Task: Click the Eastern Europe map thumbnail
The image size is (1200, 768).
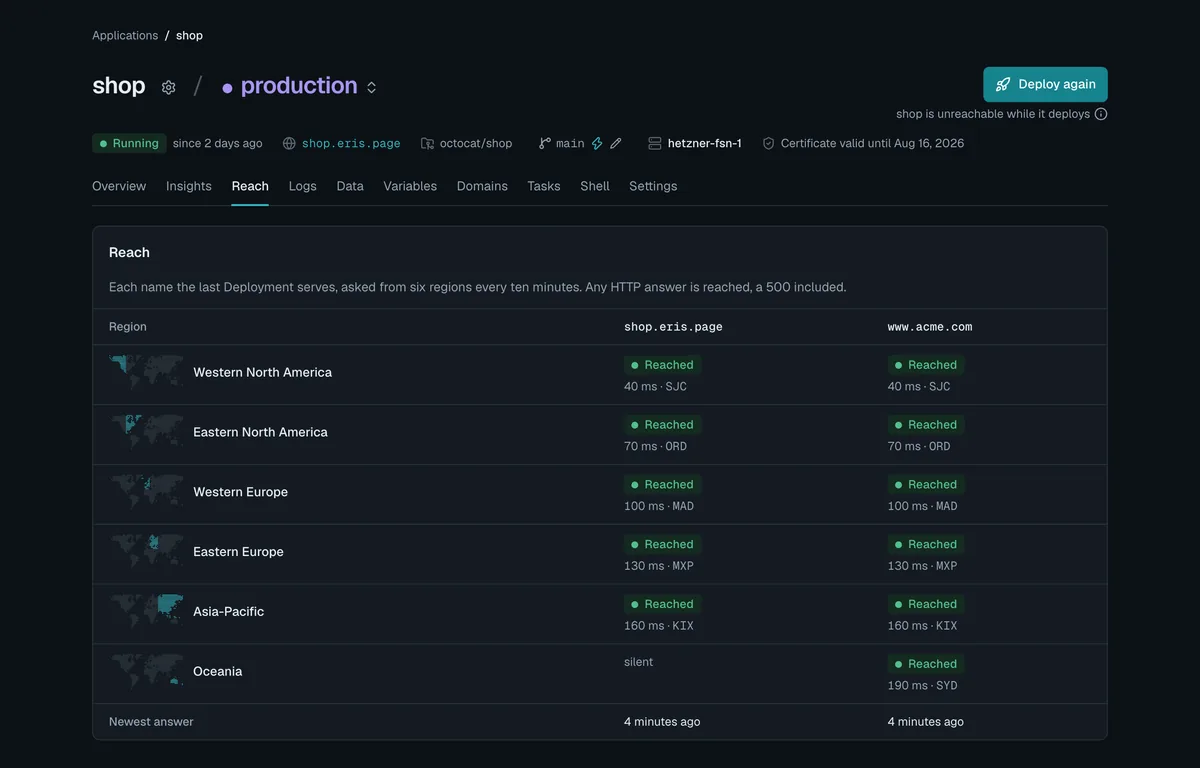Action: coord(146,552)
